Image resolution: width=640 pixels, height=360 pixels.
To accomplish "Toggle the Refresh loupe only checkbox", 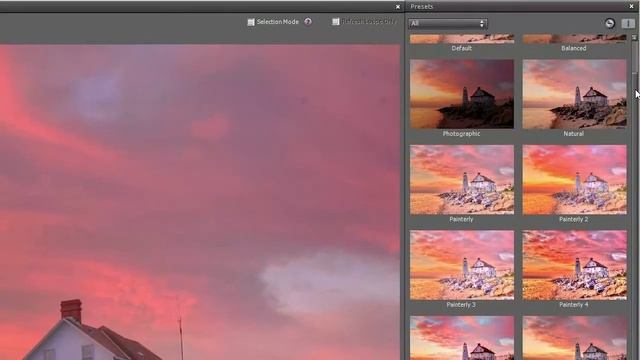I will tap(336, 22).
